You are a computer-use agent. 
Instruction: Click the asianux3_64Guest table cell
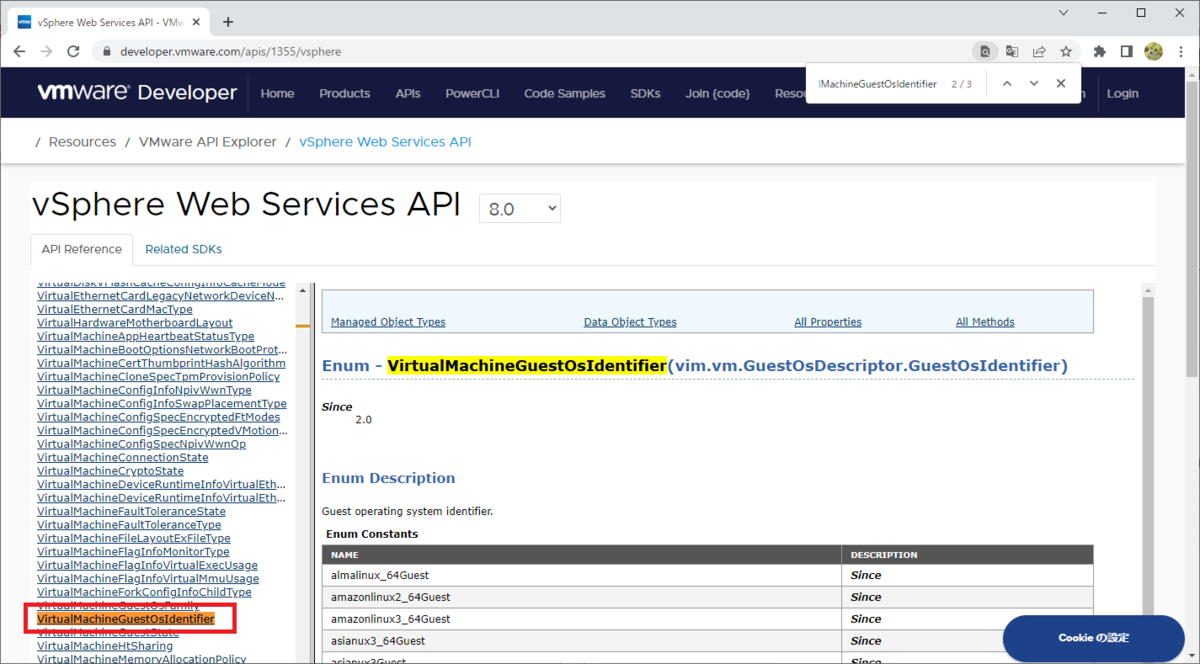click(x=582, y=641)
